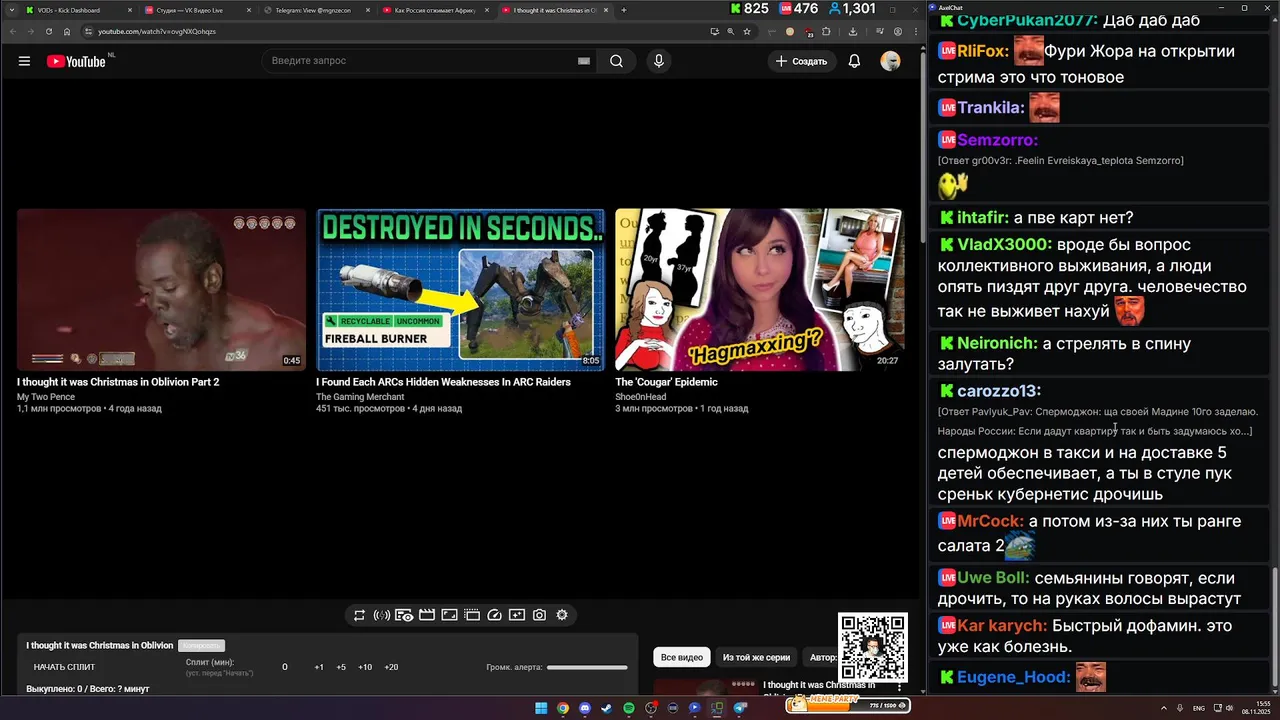The width and height of the screenshot is (1280, 720).
Task: Select the Все видео filter chip
Action: tap(682, 657)
